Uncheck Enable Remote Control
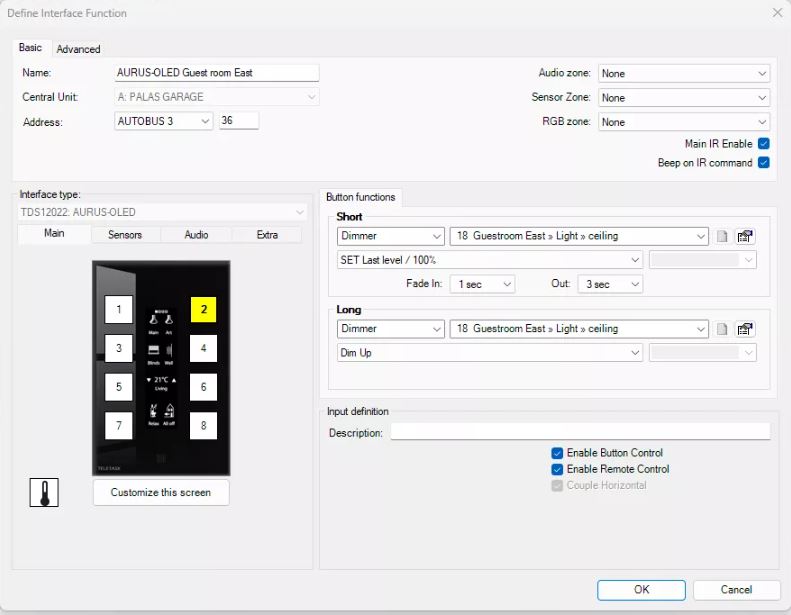Viewport: 791px width, 615px height. pyautogui.click(x=557, y=469)
